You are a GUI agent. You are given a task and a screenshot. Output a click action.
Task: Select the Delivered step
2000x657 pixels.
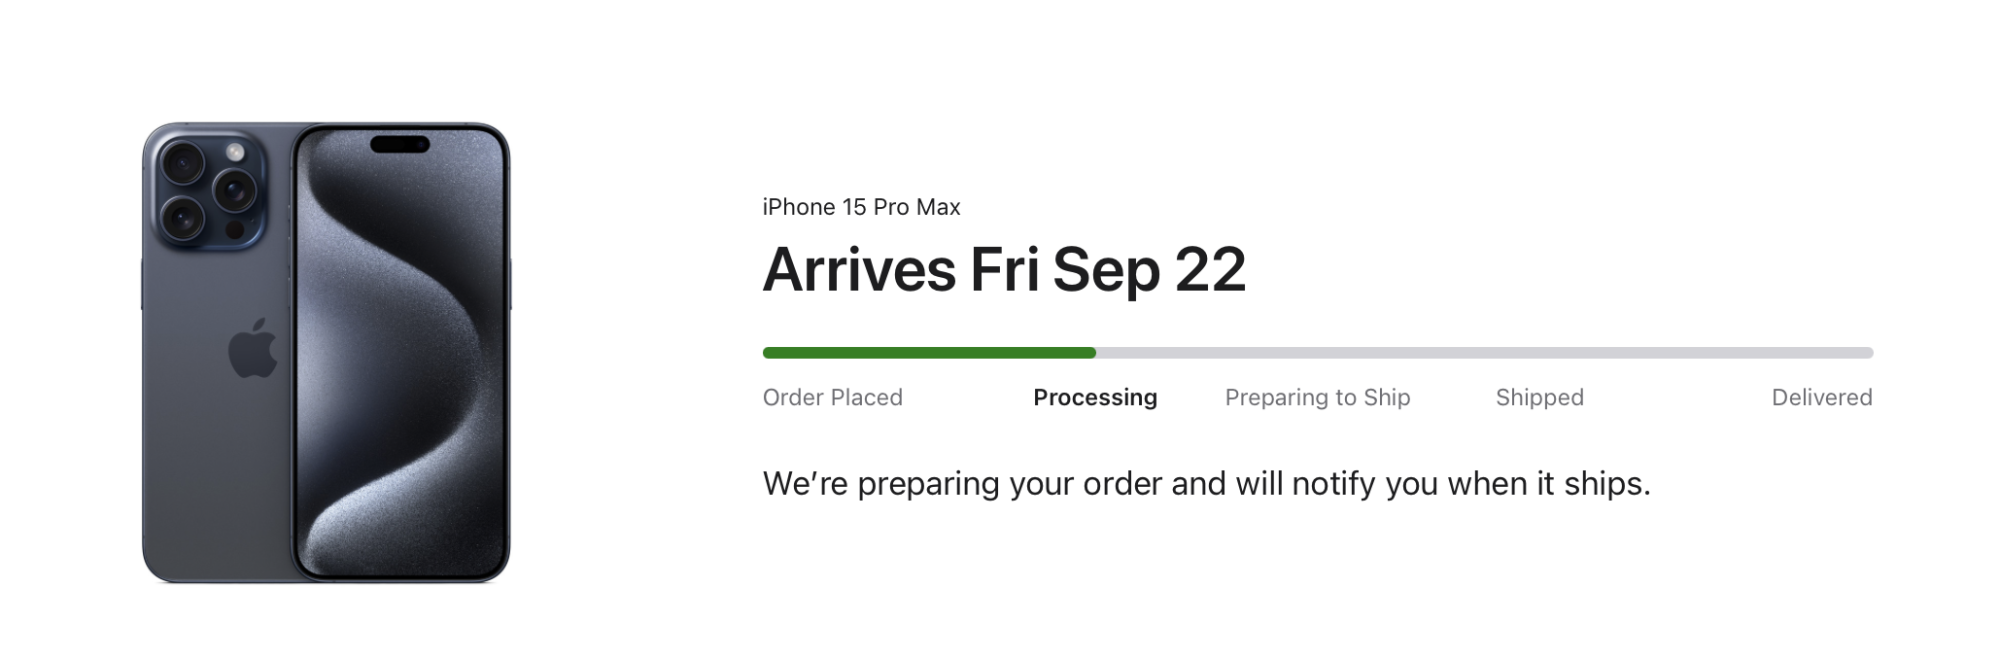(x=1821, y=397)
